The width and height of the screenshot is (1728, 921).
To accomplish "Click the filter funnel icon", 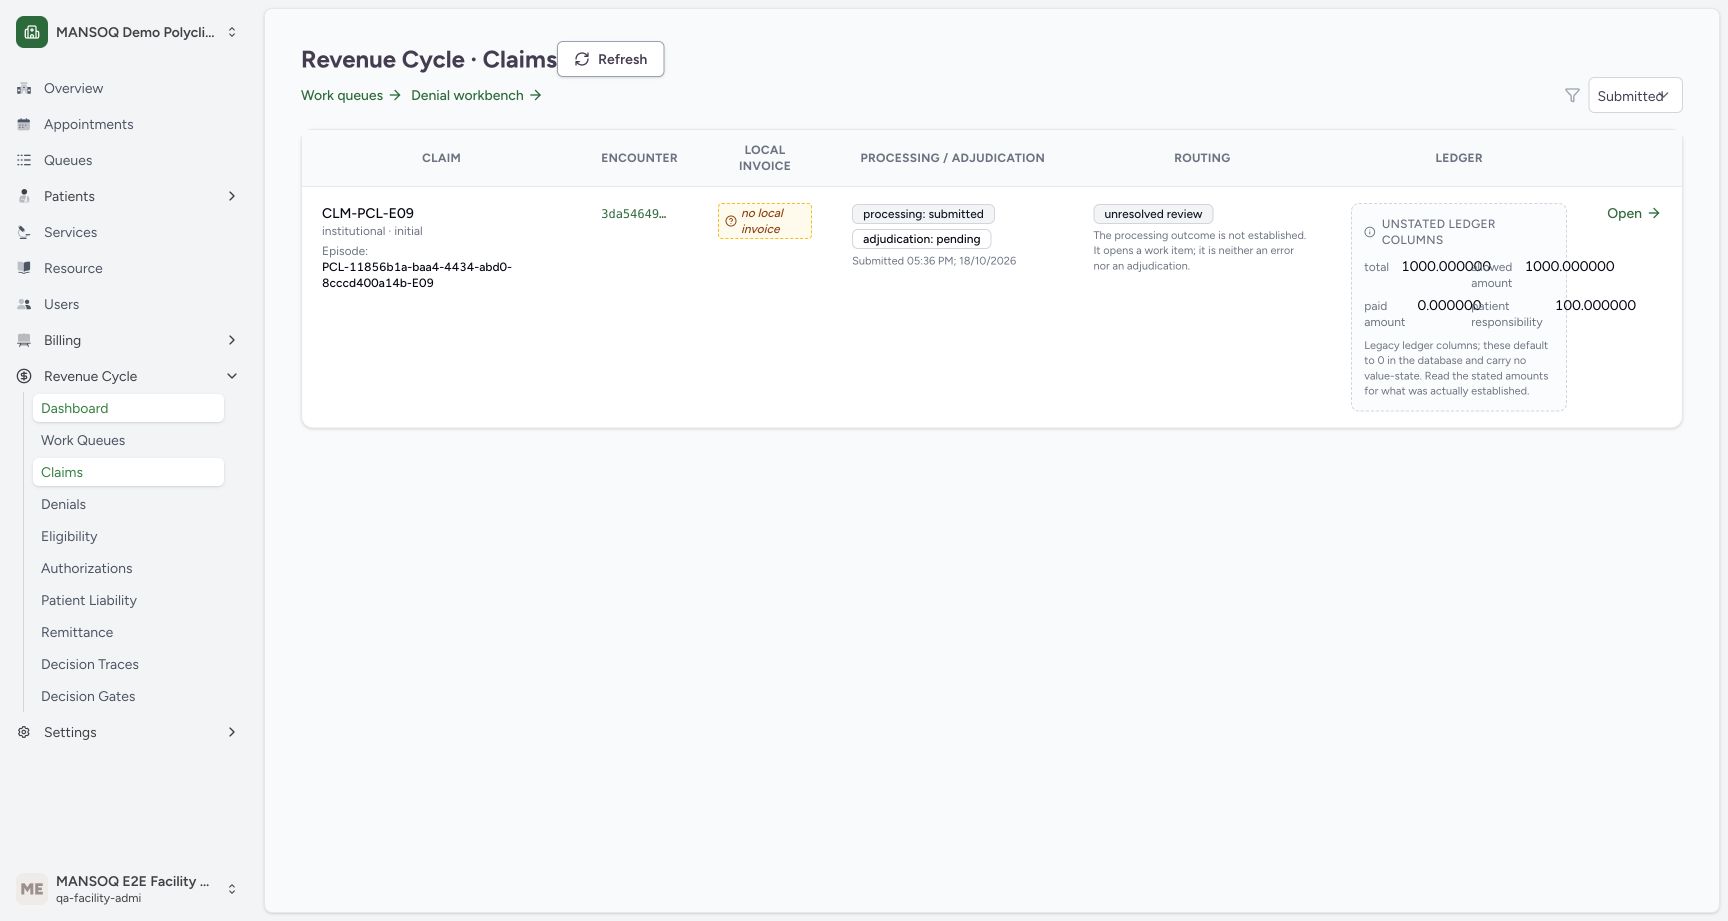I will click(1572, 95).
